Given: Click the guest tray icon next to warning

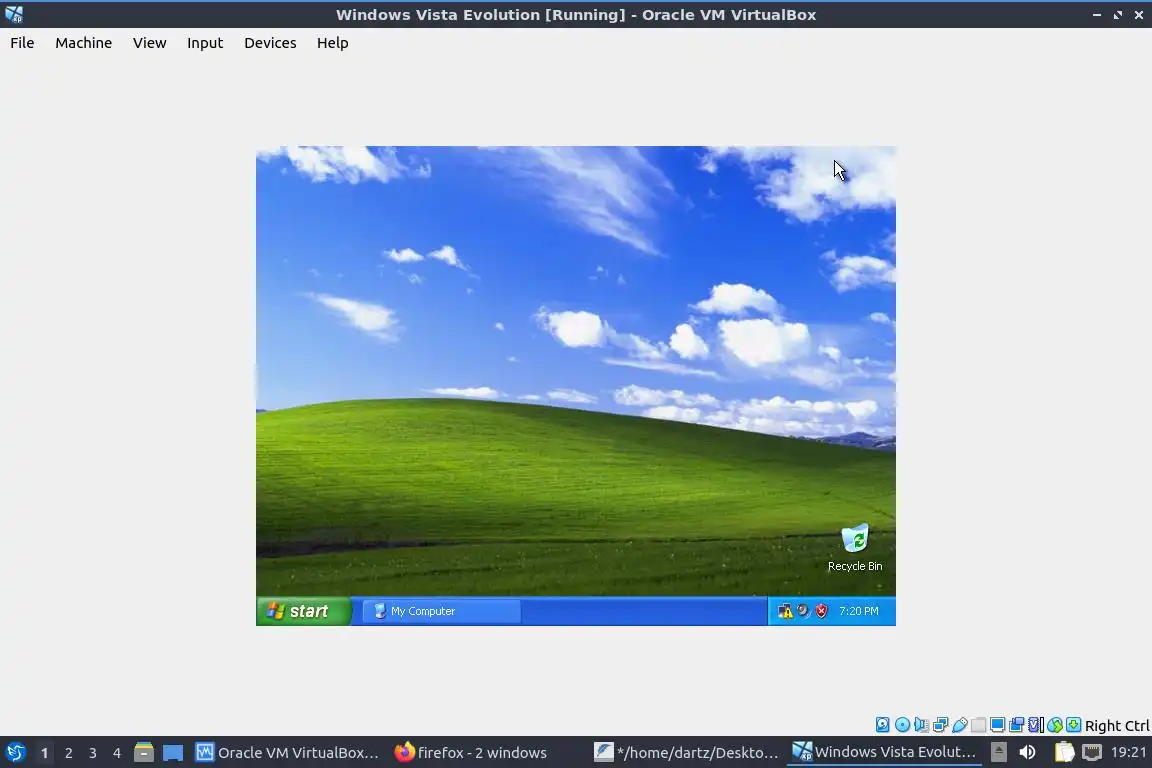Looking at the screenshot, I should (803, 611).
